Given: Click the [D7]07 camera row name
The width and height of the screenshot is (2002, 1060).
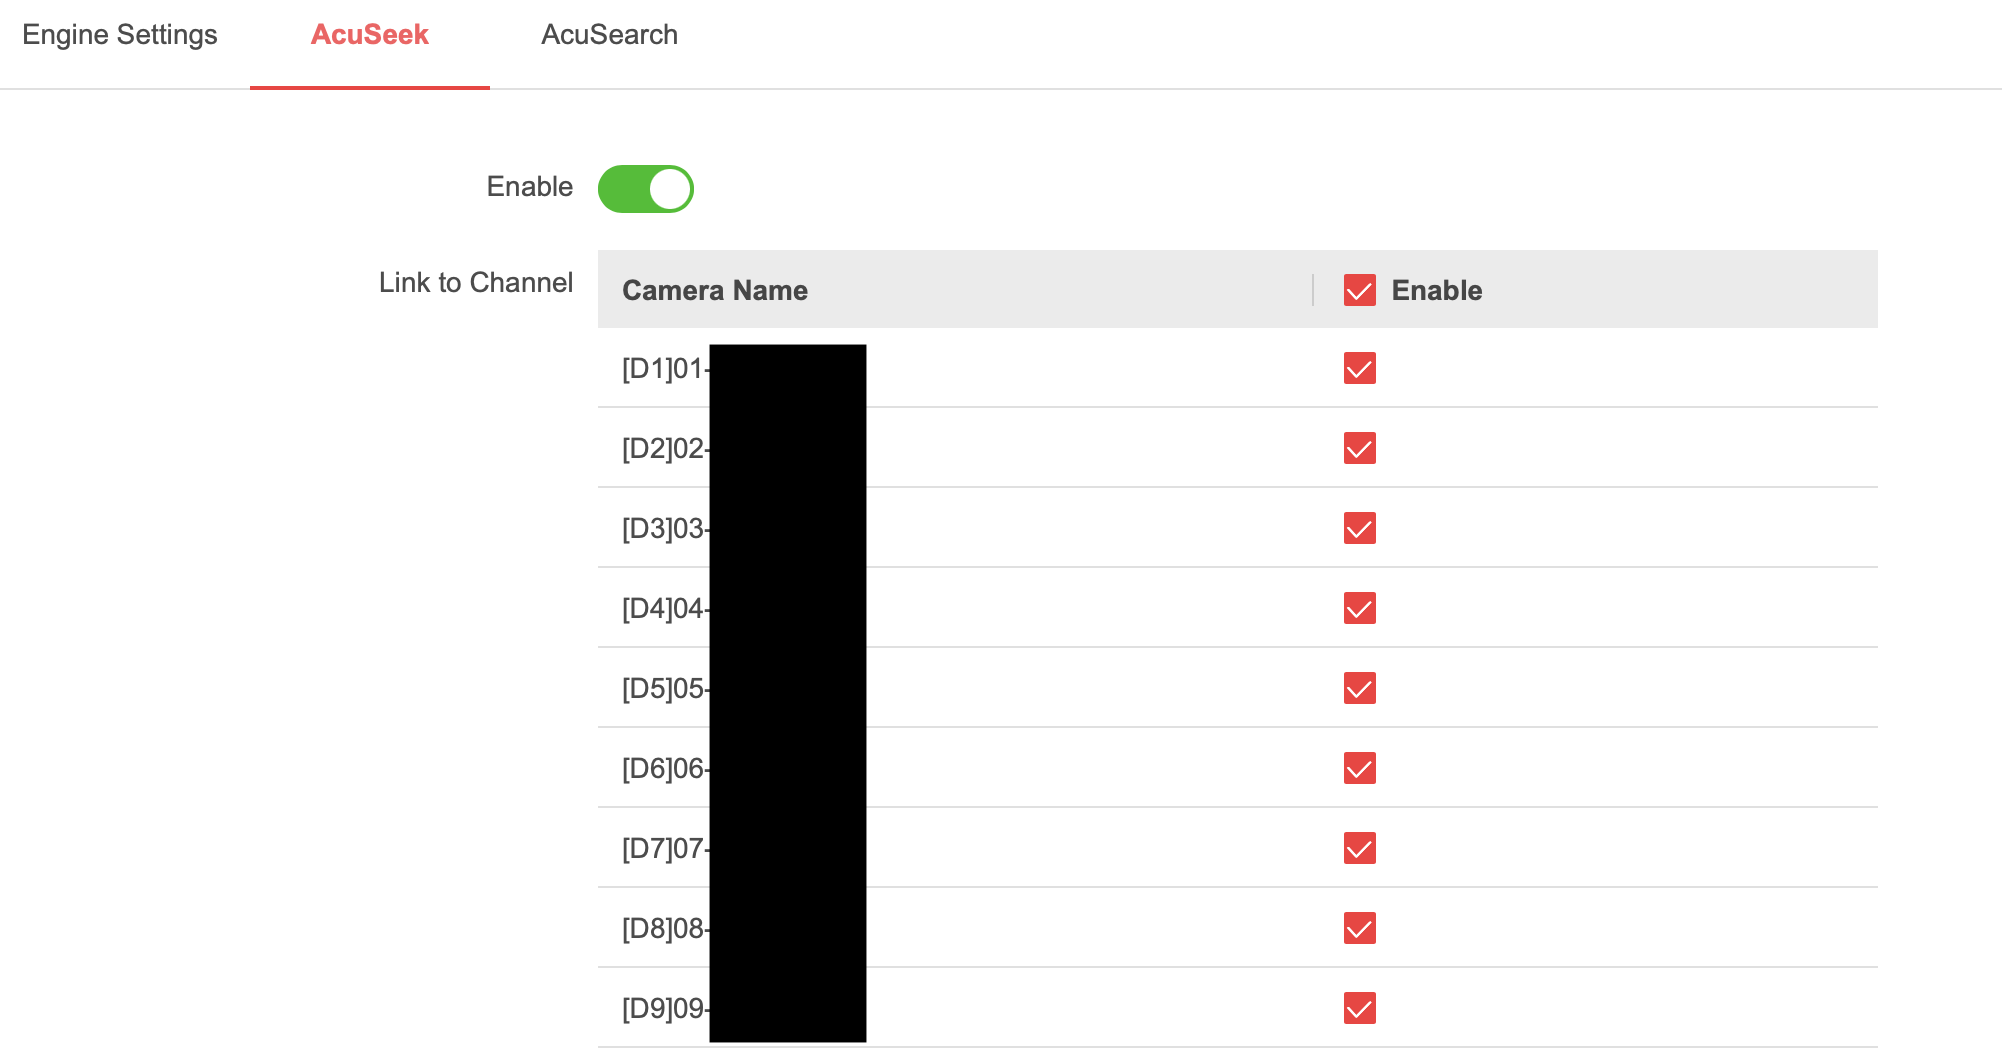Looking at the screenshot, I should 664,849.
